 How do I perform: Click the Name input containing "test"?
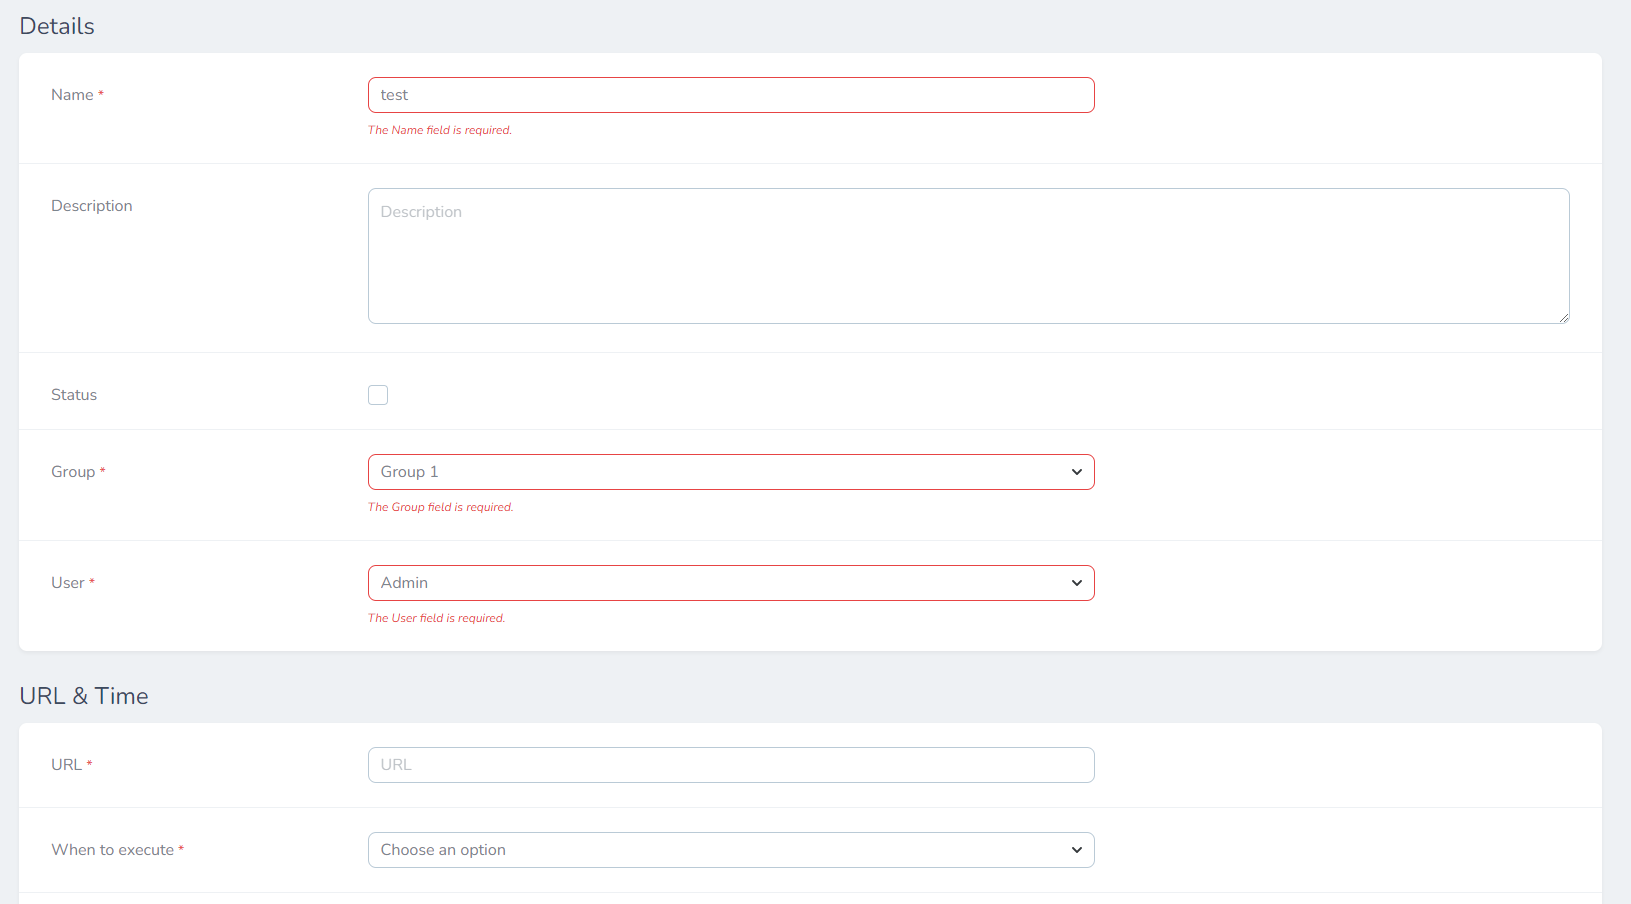coord(731,94)
